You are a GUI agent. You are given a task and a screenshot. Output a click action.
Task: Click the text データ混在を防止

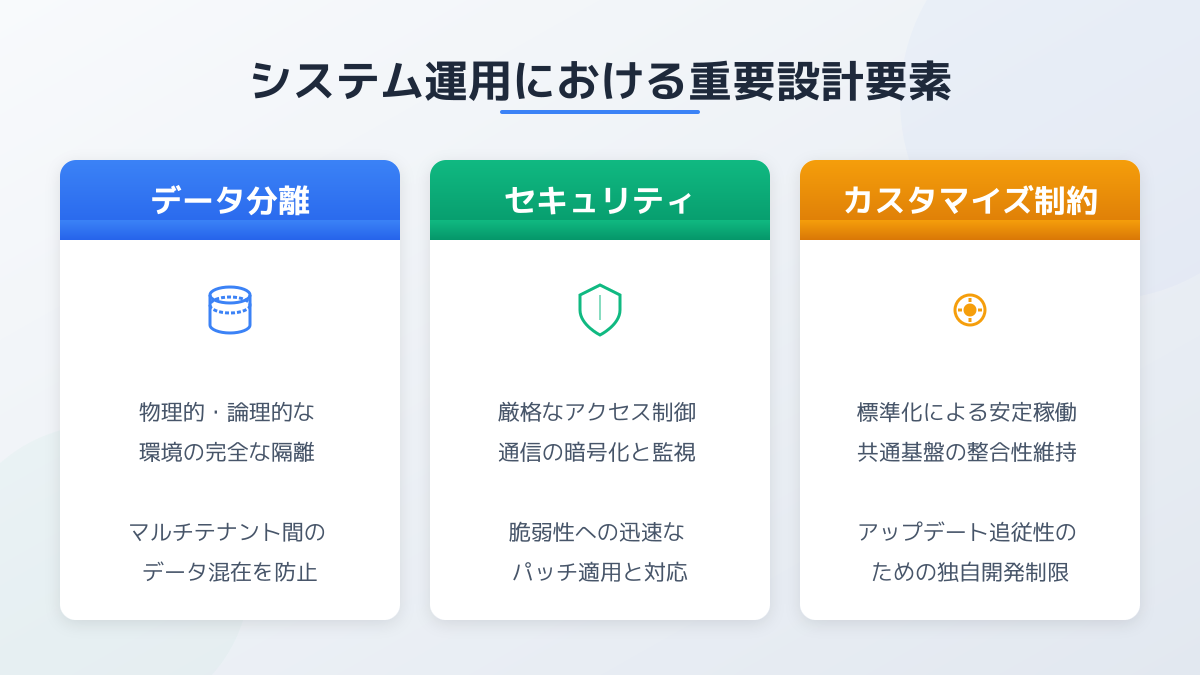coord(230,572)
